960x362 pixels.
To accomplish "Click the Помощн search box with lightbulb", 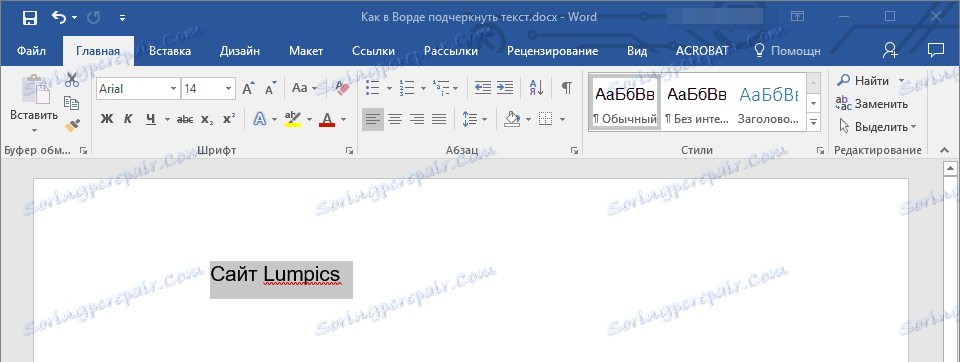I will (787, 51).
